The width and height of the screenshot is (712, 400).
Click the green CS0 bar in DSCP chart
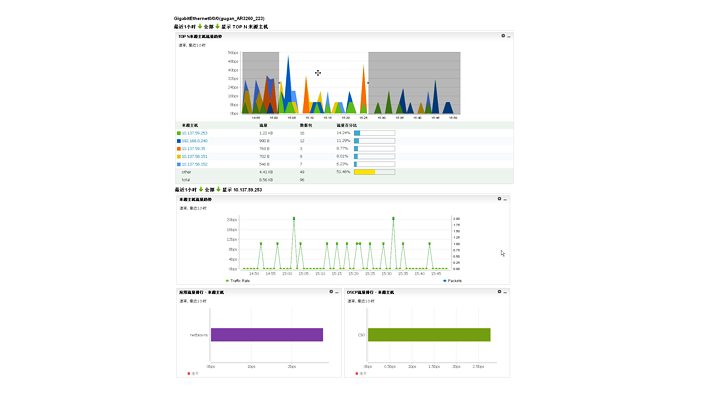(x=429, y=335)
